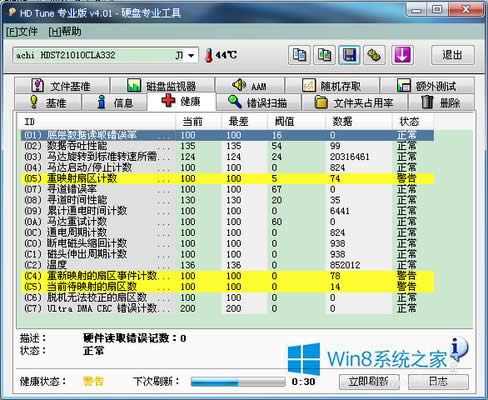The width and height of the screenshot is (488, 400).
Task: Switch to the 删除 tab
Action: pos(441,102)
